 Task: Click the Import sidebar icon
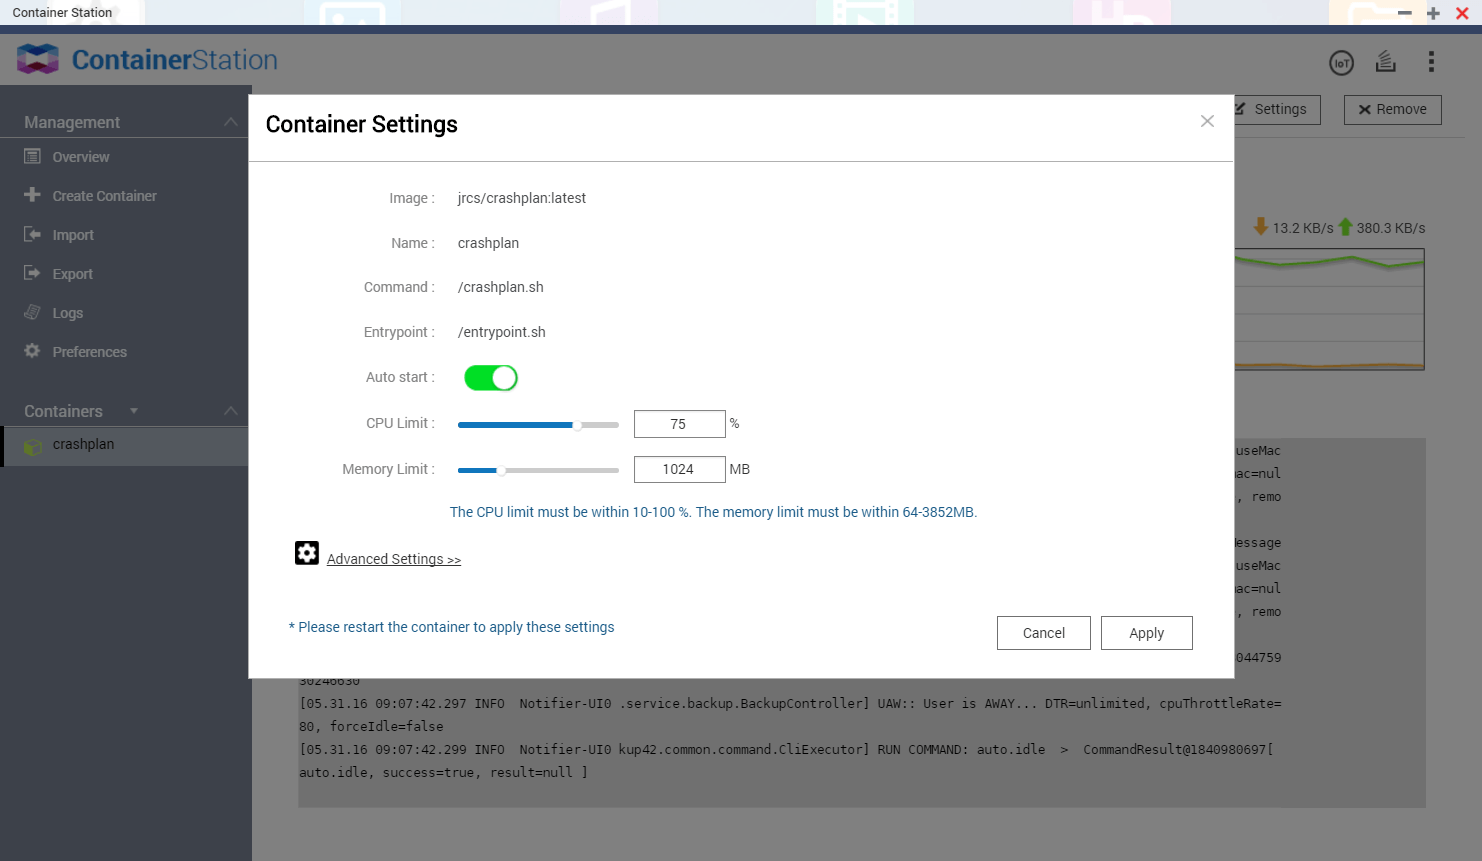pyautogui.click(x=32, y=234)
